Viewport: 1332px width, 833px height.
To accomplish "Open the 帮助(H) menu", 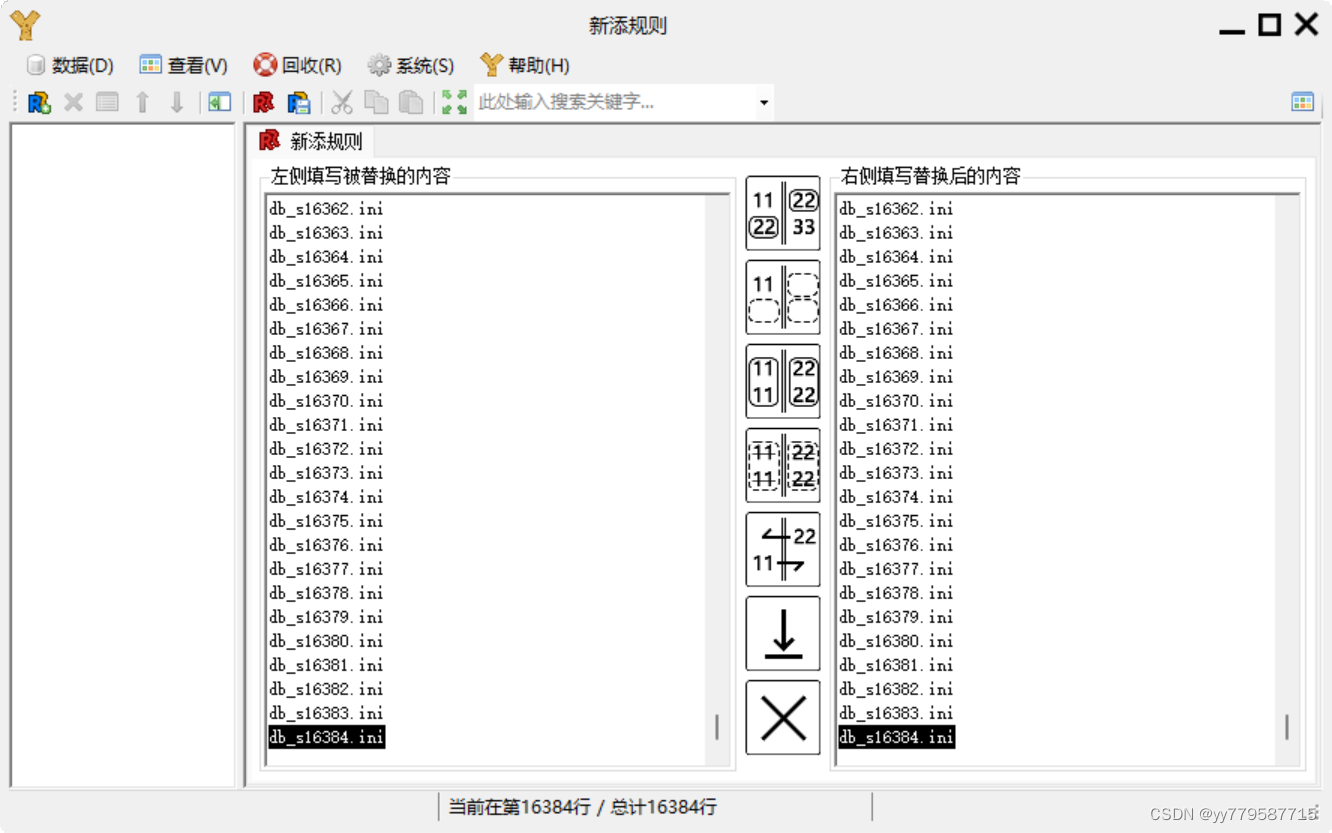I will [525, 65].
